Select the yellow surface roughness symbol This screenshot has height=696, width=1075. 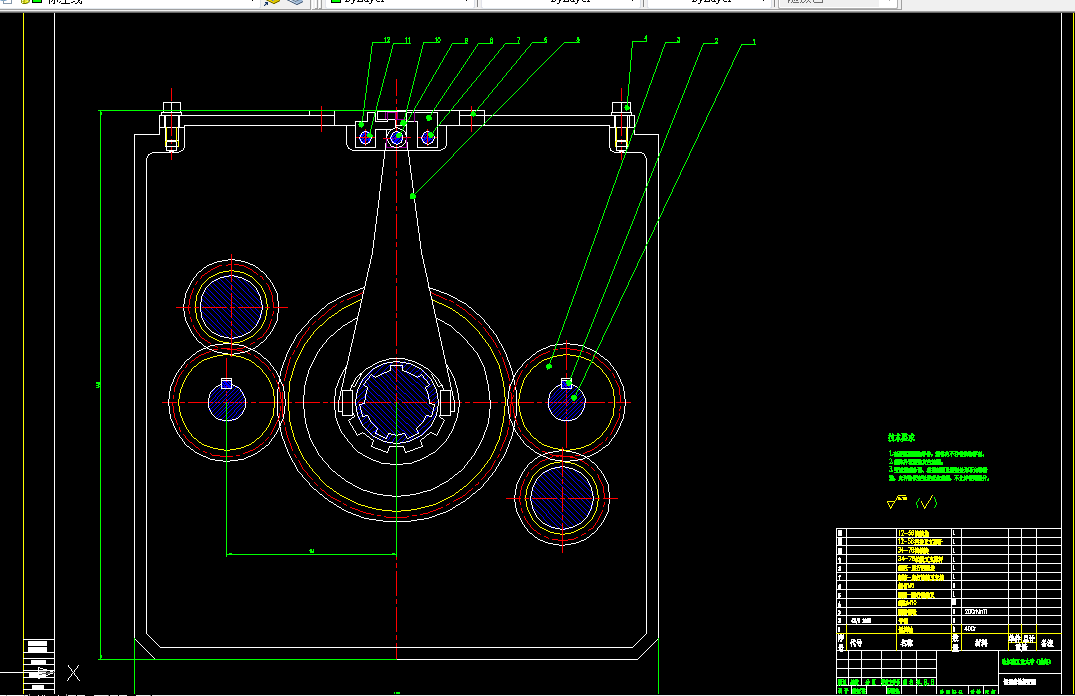pyautogui.click(x=897, y=502)
